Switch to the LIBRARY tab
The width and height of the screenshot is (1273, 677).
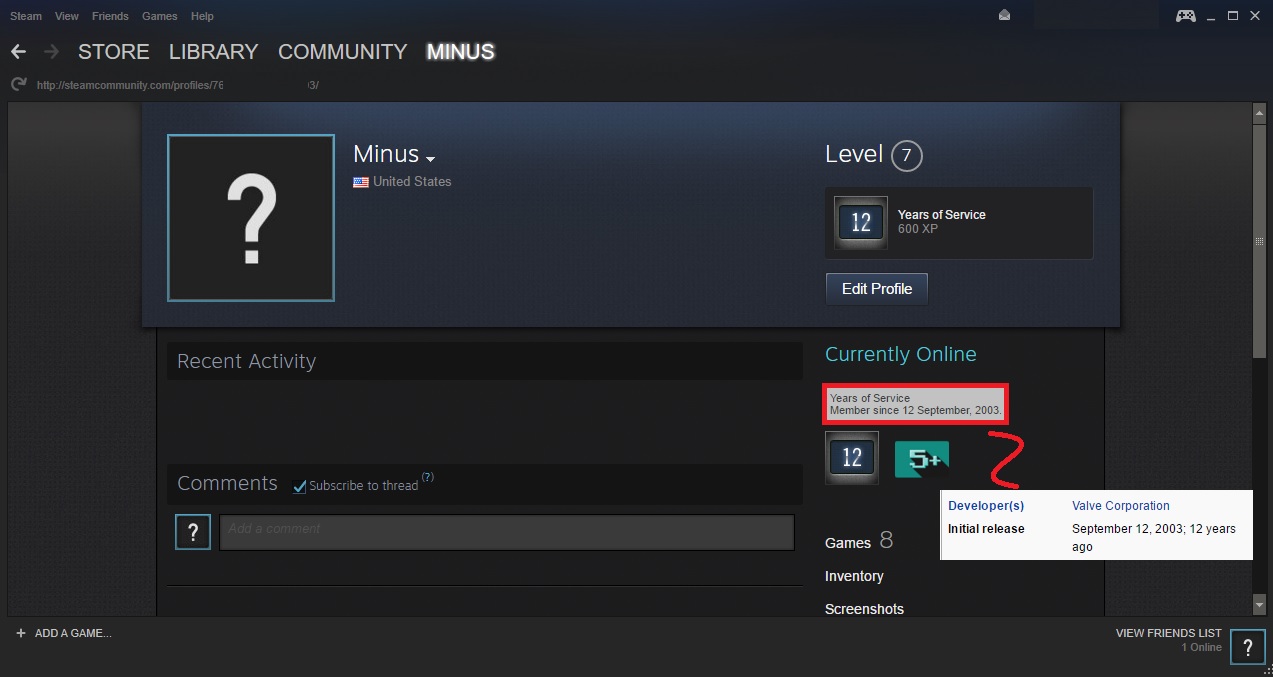[x=214, y=52]
